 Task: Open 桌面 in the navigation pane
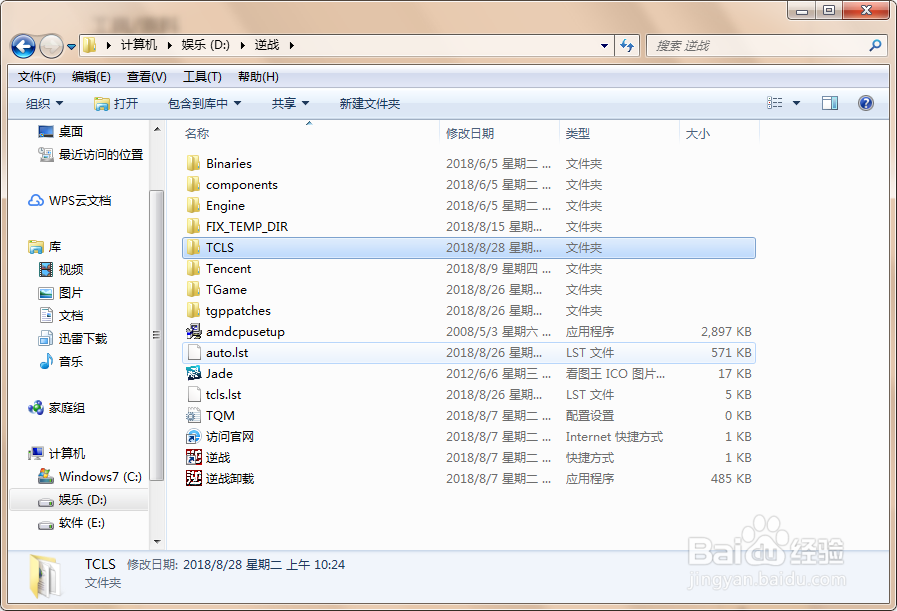coord(71,132)
